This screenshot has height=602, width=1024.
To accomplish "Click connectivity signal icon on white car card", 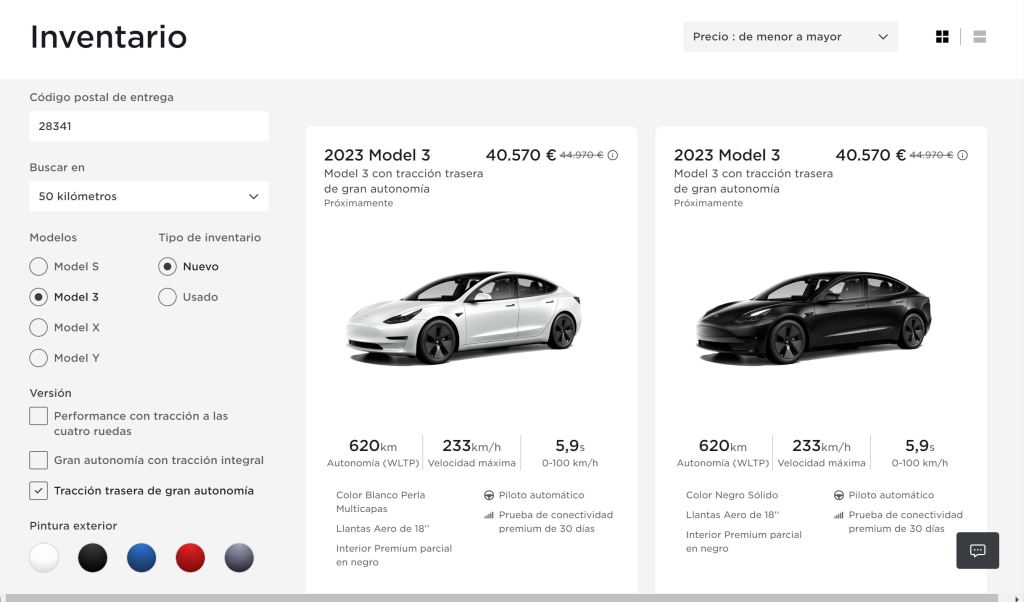I will click(489, 515).
